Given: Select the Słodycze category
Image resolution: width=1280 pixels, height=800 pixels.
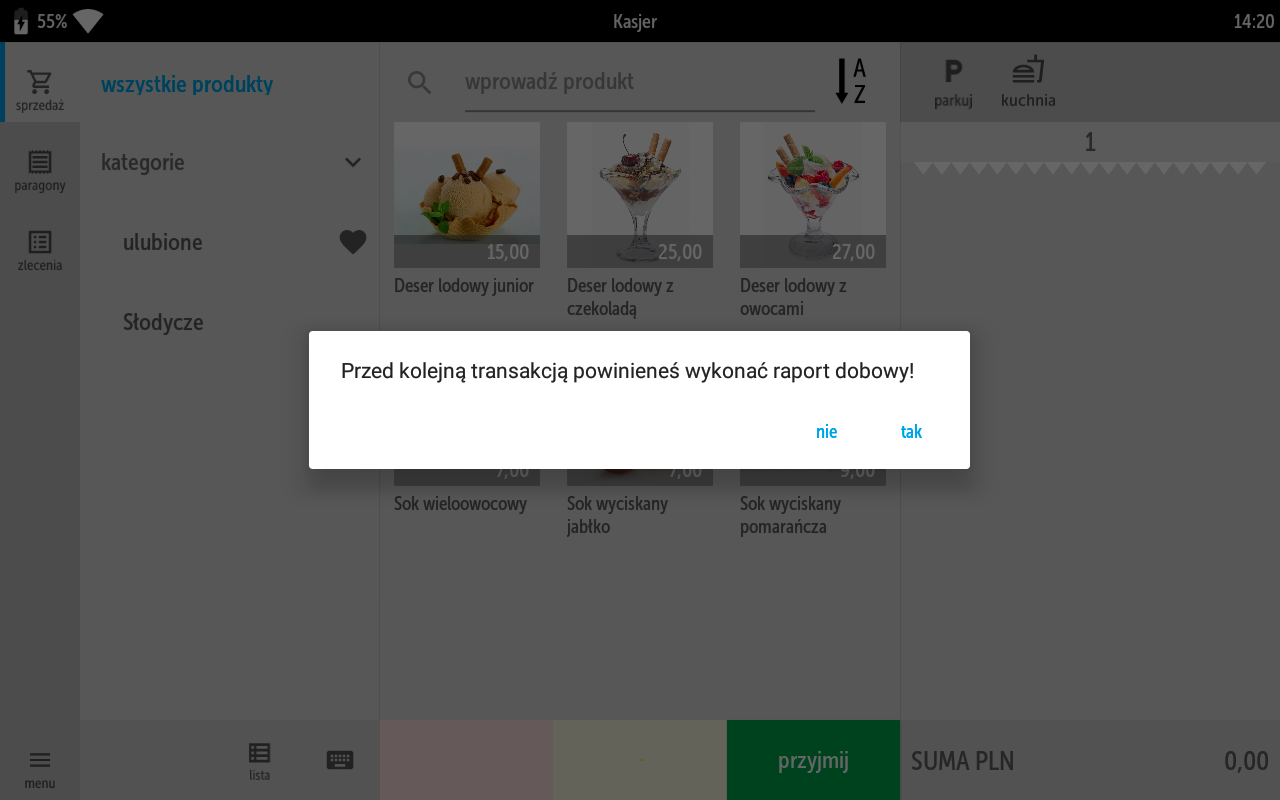Looking at the screenshot, I should pyautogui.click(x=163, y=322).
